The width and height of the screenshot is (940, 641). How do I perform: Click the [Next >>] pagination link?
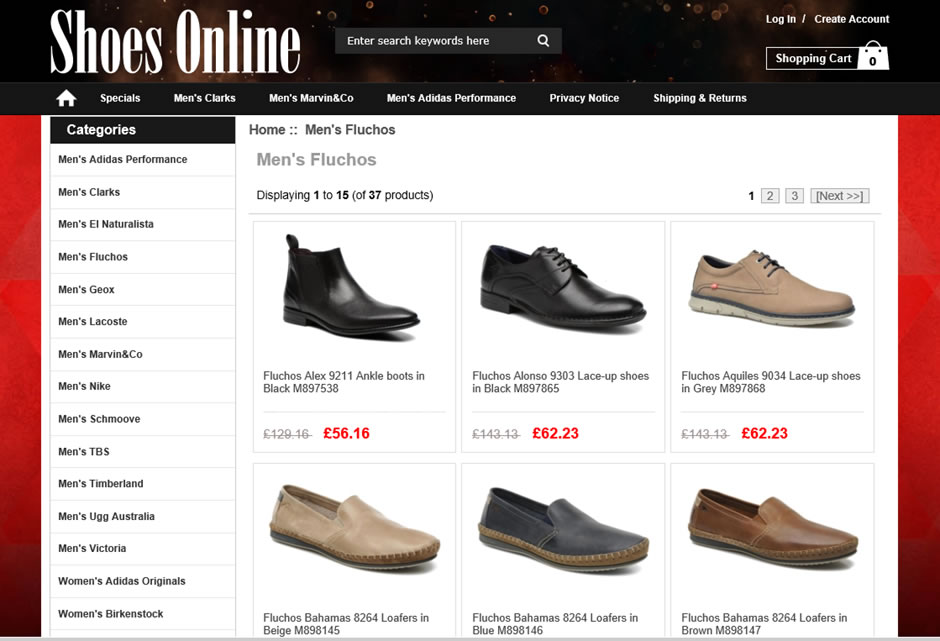coord(839,196)
